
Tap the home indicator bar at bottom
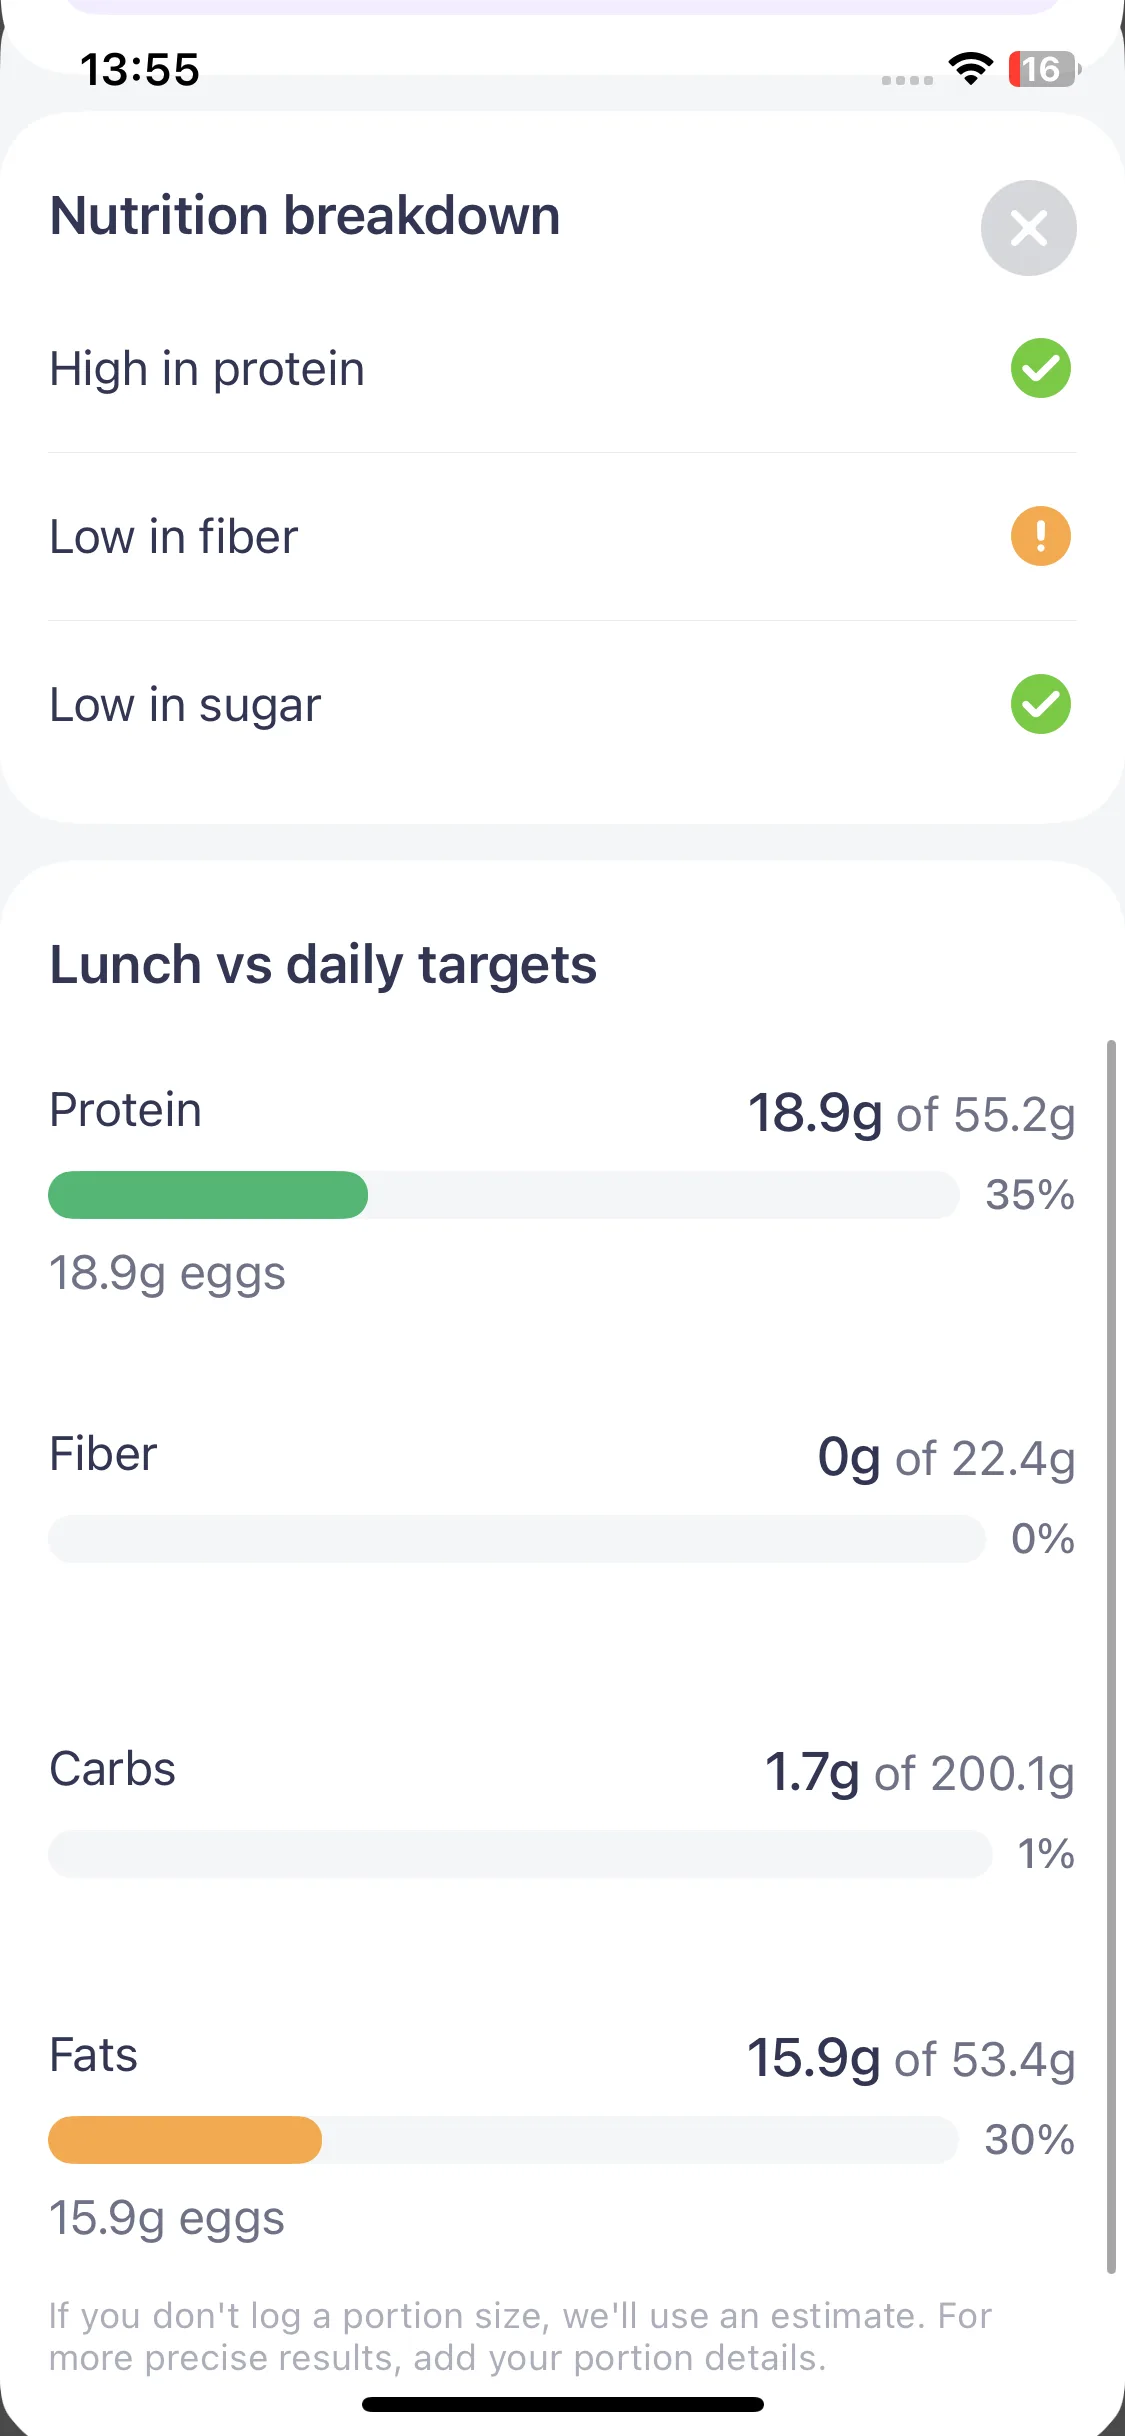tap(563, 2404)
